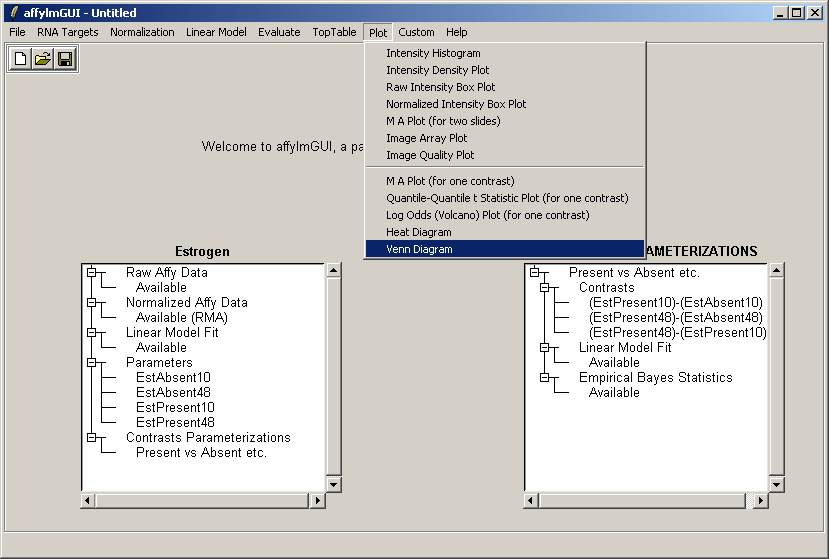Open Intensity Histogram plot option

pyautogui.click(x=433, y=53)
